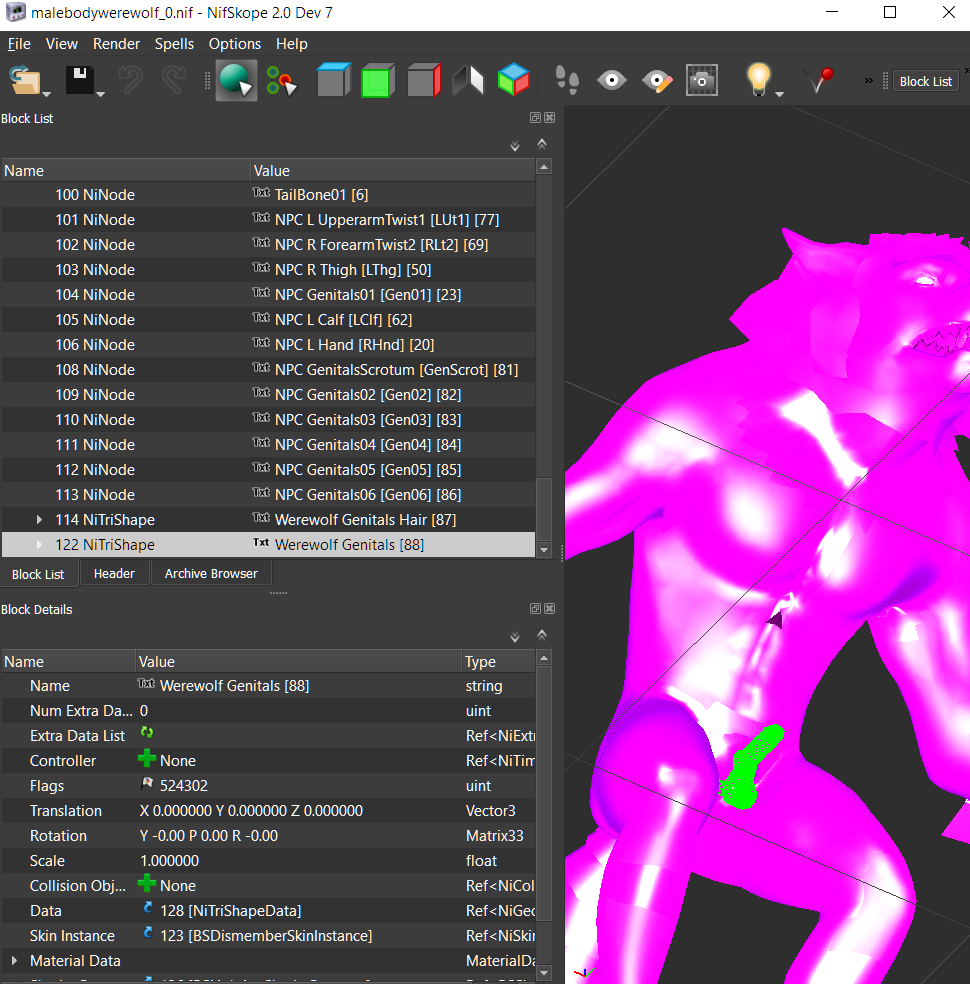The height and width of the screenshot is (984, 970).
Task: Click the Block List vertical scrollbar thumb
Action: (x=544, y=508)
